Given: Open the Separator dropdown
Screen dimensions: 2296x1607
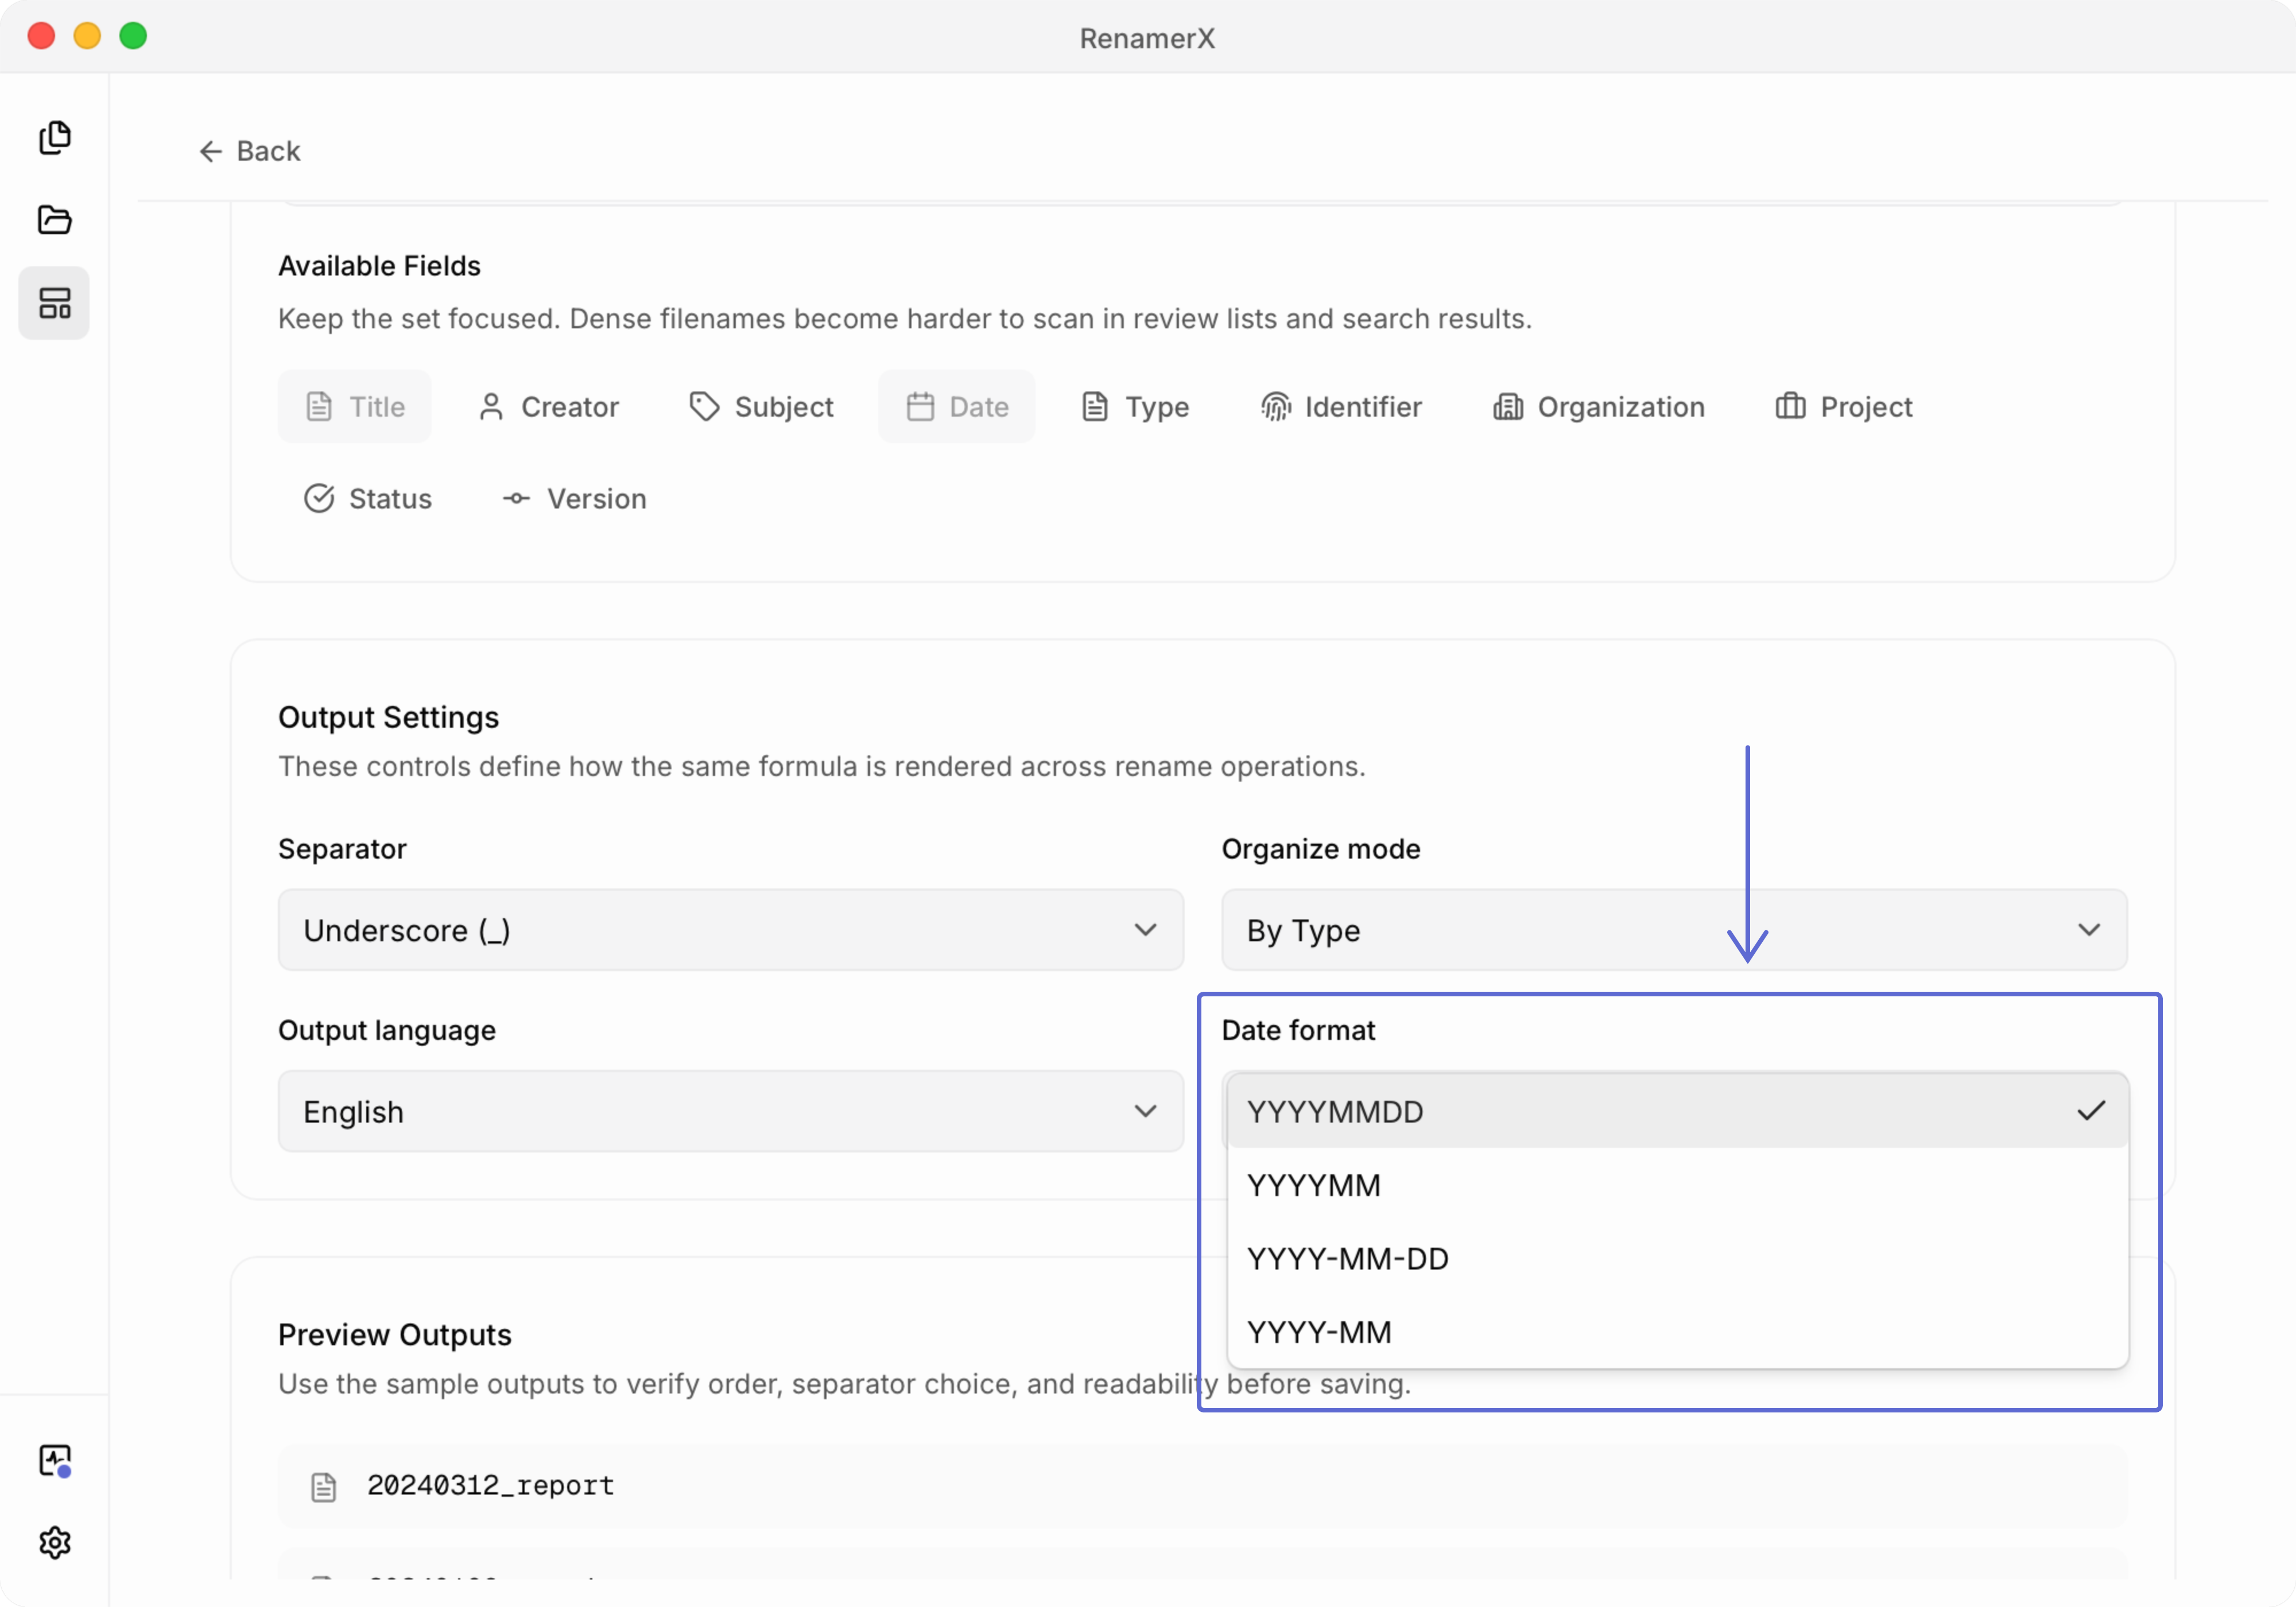Looking at the screenshot, I should 731,930.
